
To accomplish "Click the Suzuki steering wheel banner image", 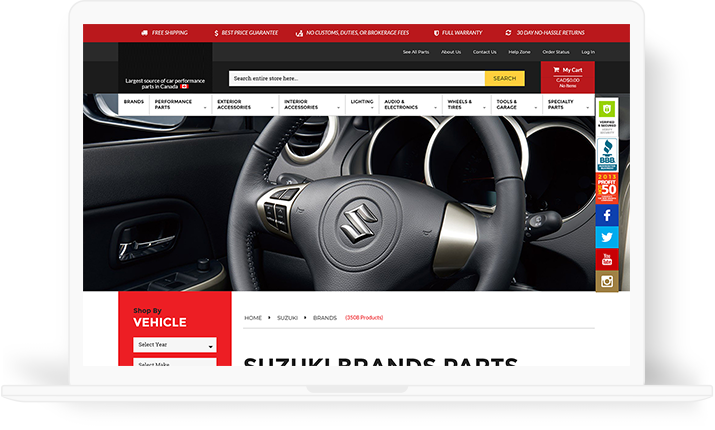I will (x=356, y=203).
